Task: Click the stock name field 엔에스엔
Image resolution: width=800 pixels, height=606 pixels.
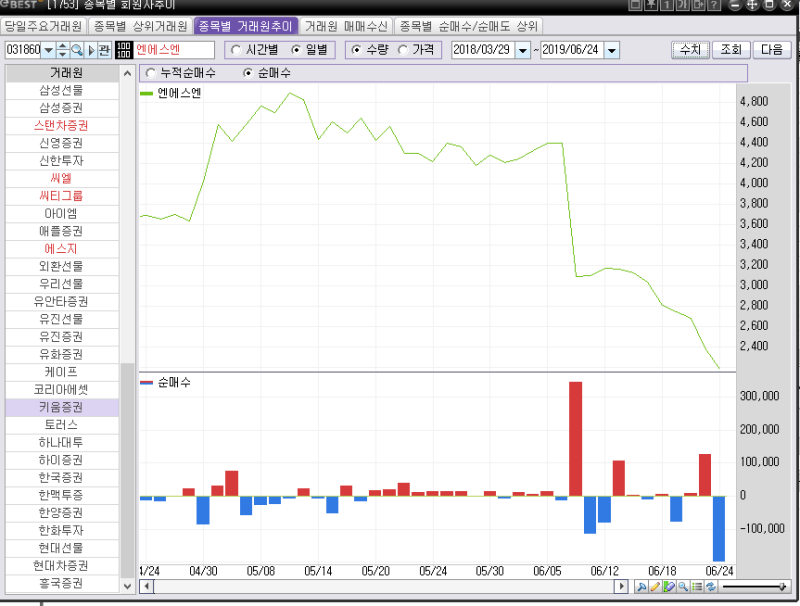Action: pyautogui.click(x=174, y=50)
